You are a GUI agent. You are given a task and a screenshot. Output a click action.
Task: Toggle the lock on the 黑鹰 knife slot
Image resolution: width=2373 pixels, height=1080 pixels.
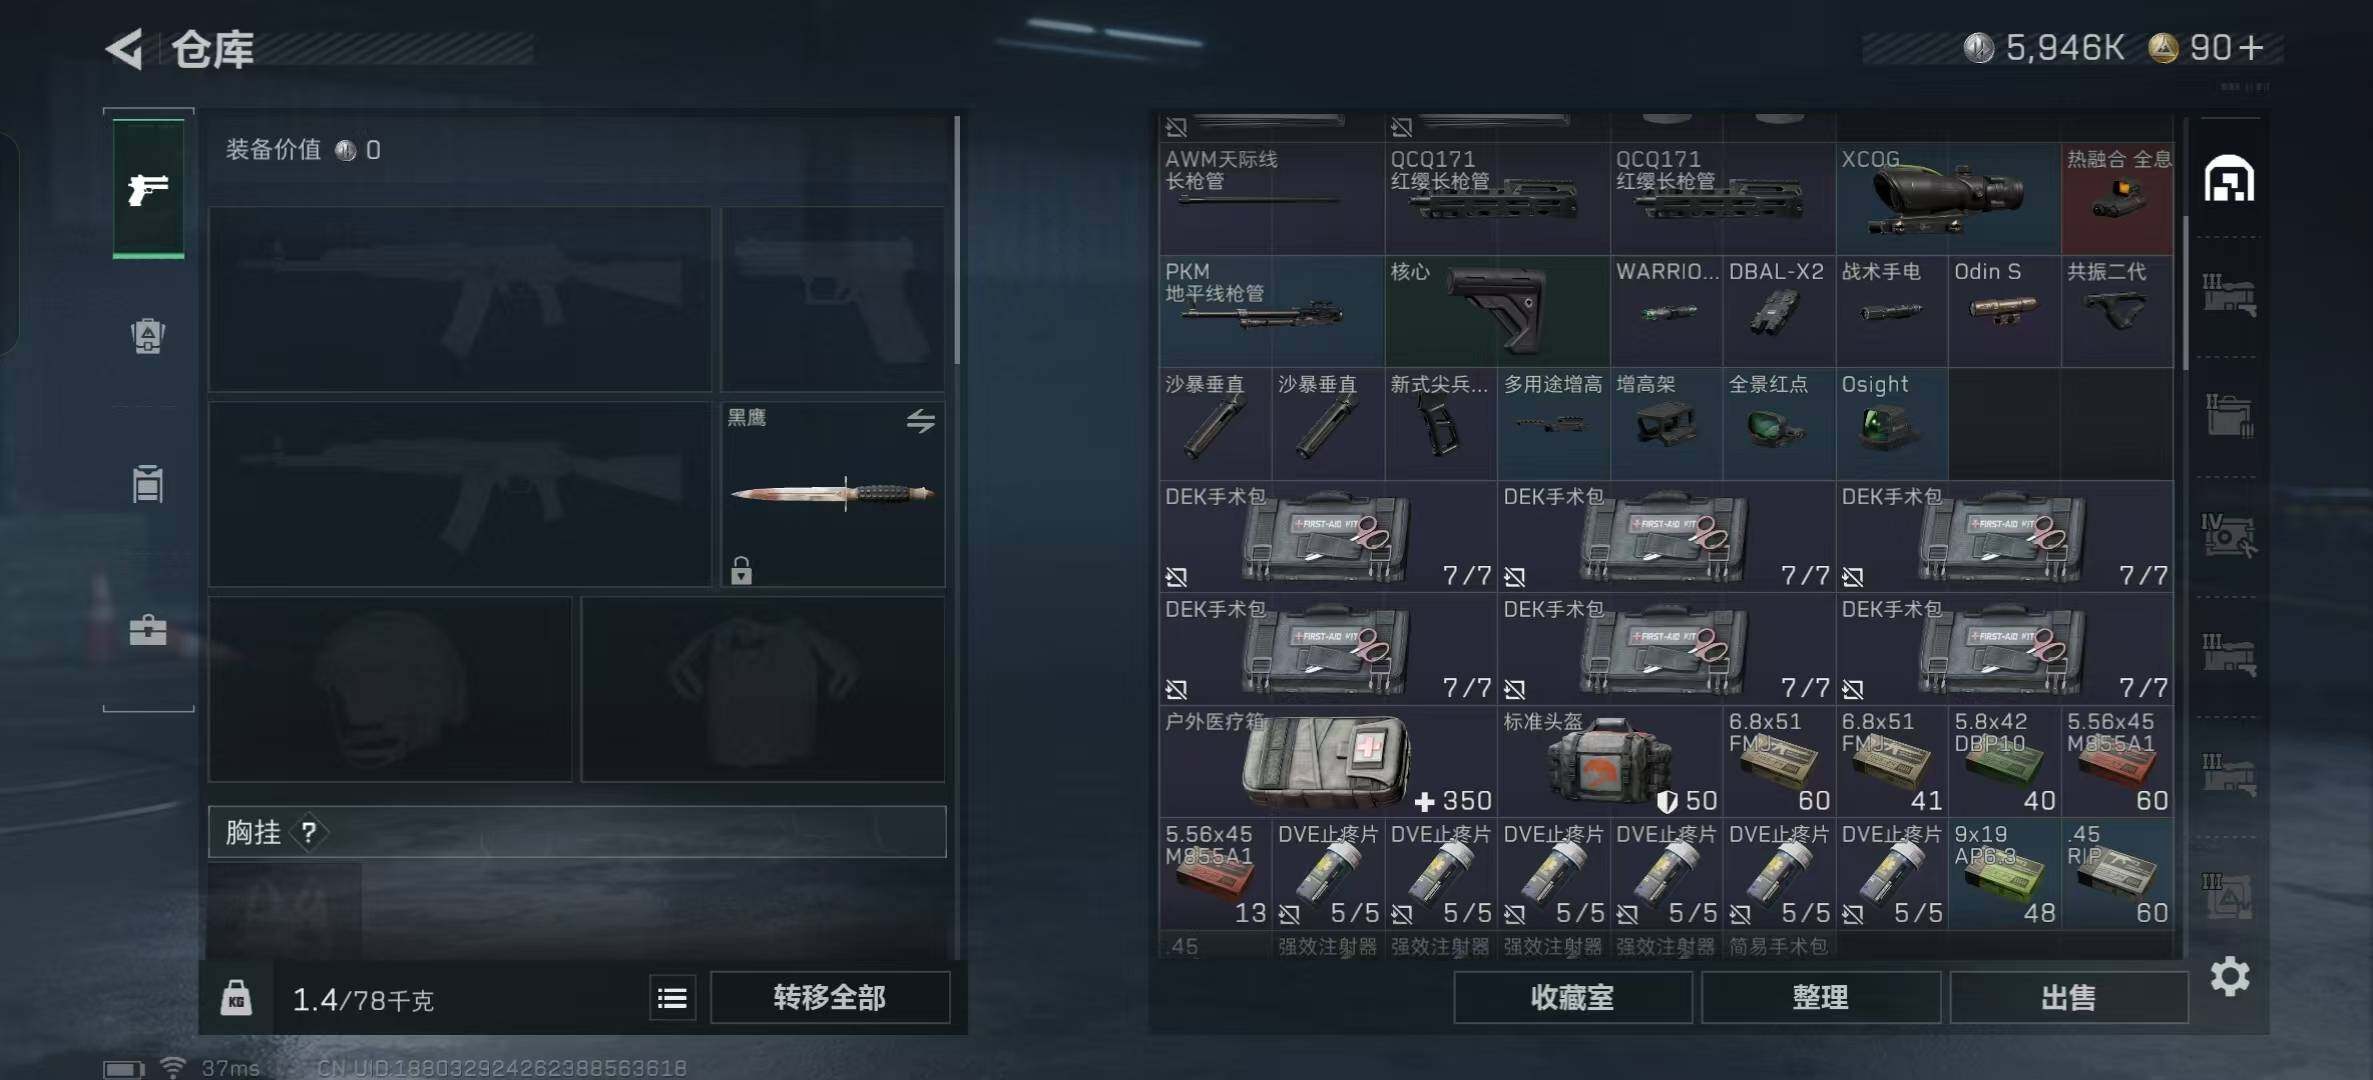[741, 570]
